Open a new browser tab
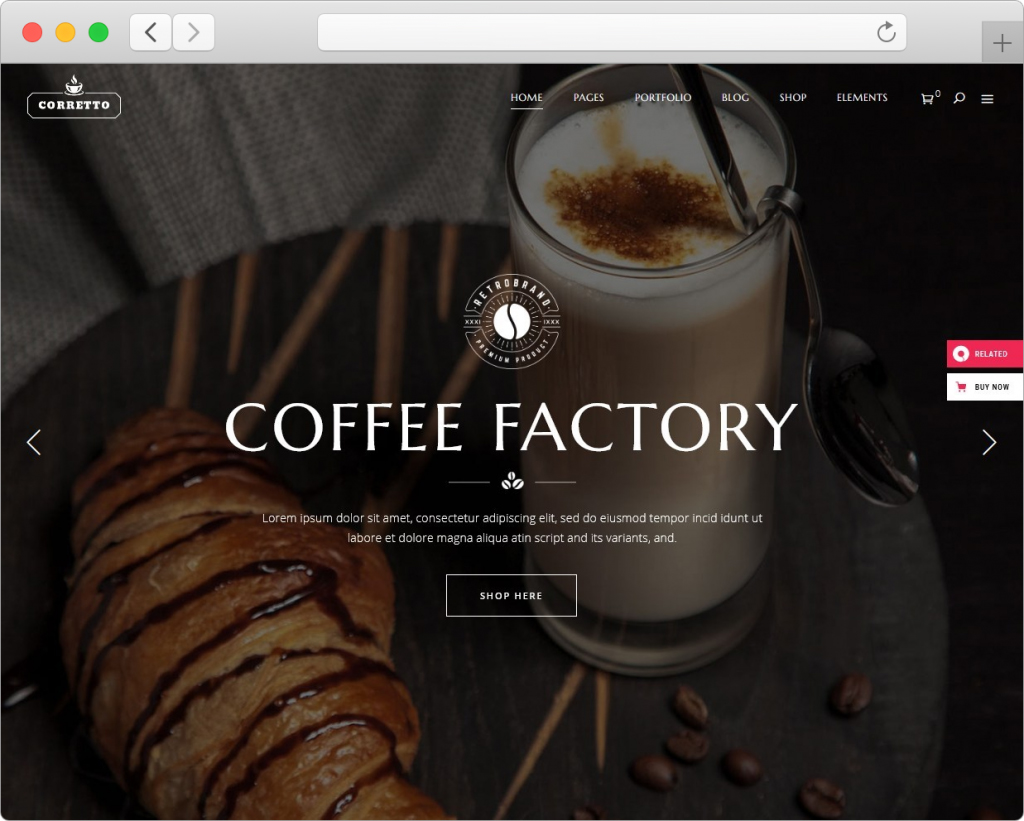 pos(1002,43)
